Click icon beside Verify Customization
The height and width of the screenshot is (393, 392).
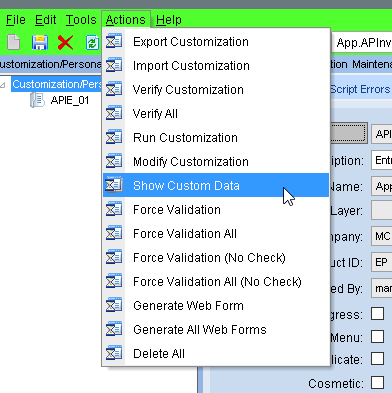click(x=114, y=89)
